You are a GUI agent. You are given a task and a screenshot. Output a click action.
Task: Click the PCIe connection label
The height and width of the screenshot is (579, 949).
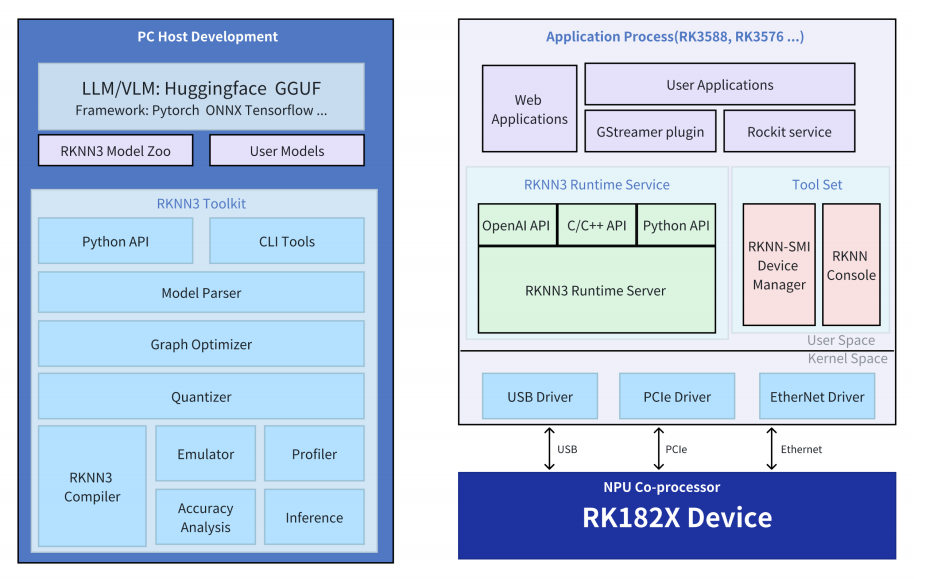pos(676,450)
